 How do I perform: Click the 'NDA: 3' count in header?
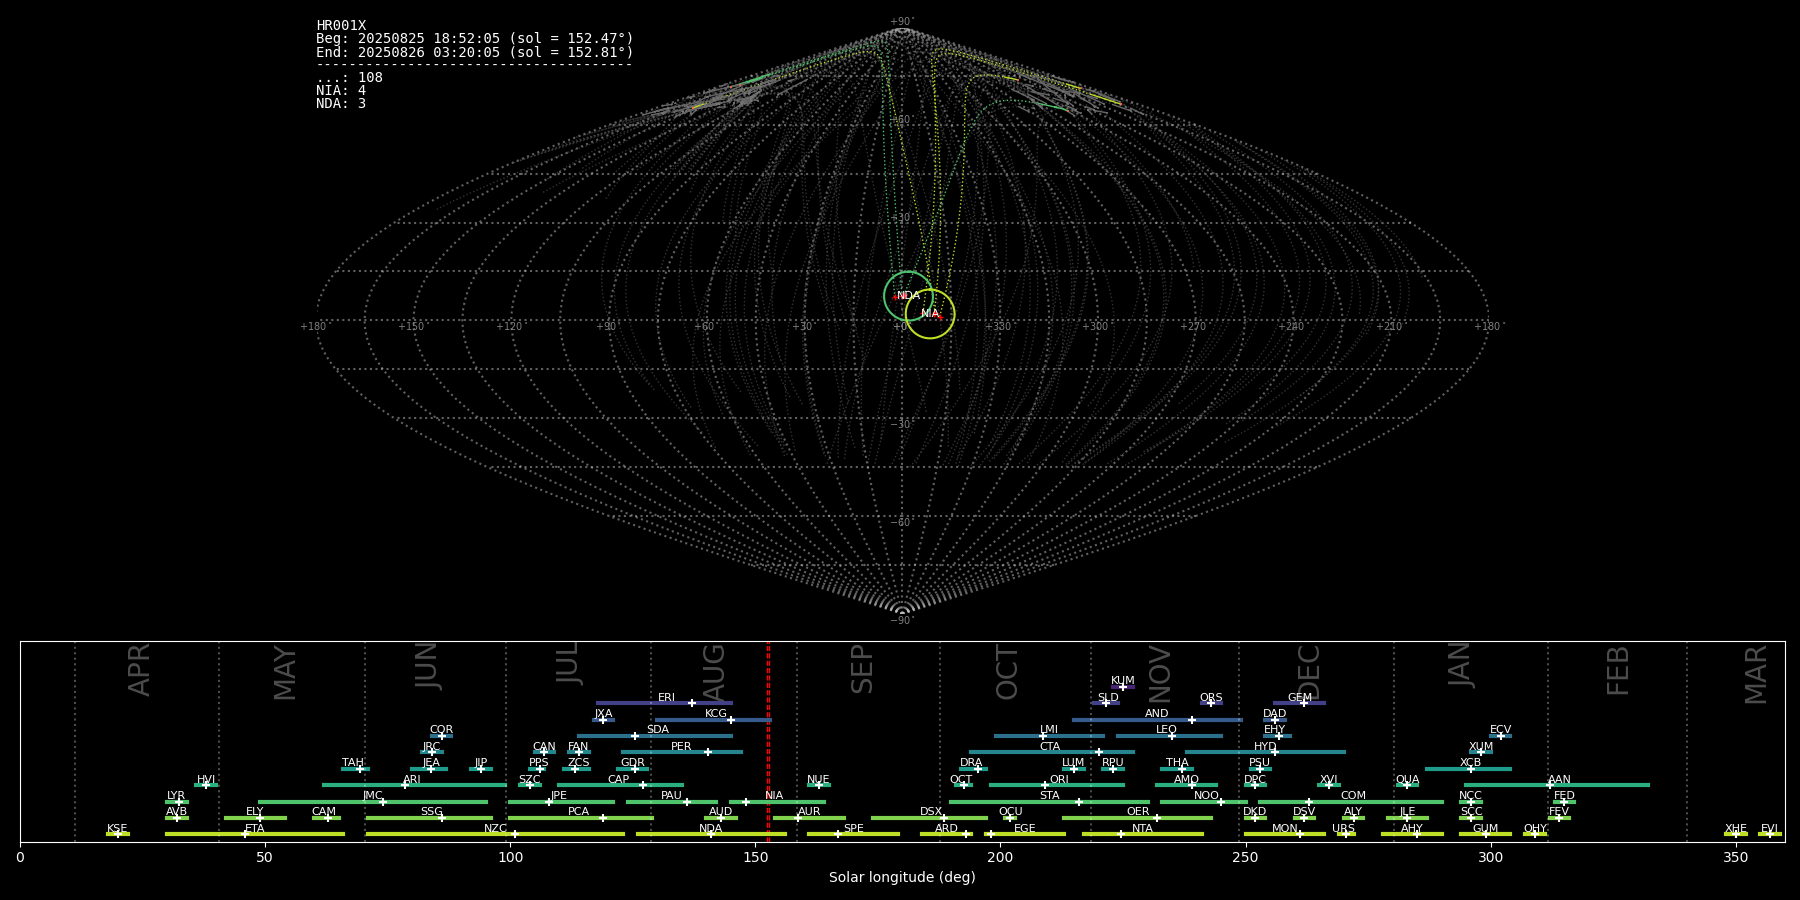(341, 104)
